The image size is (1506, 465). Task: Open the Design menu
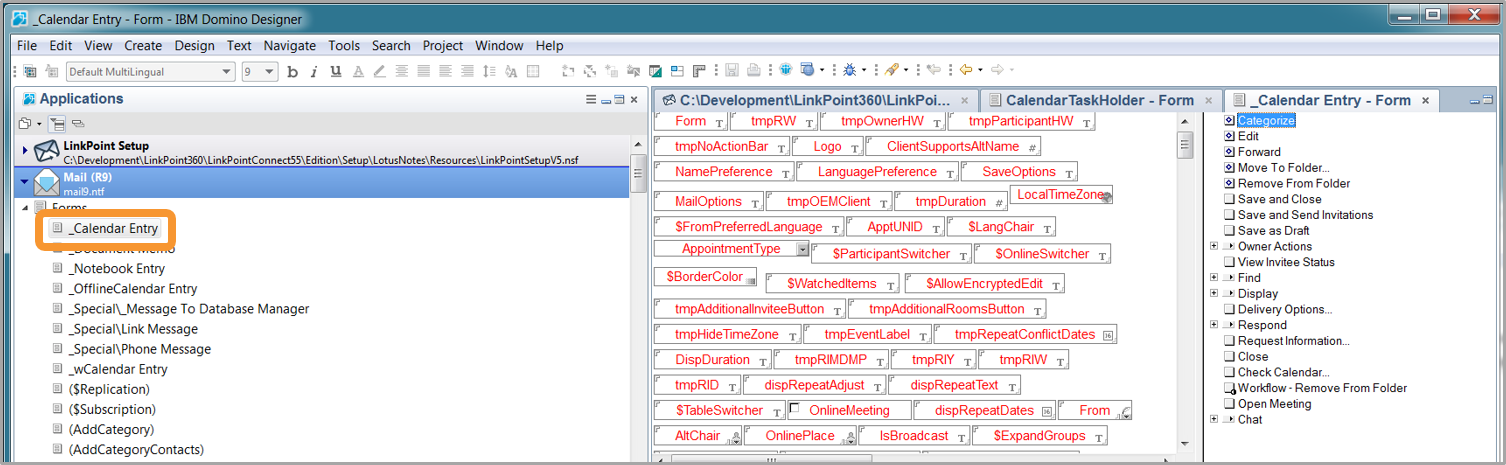pos(194,45)
